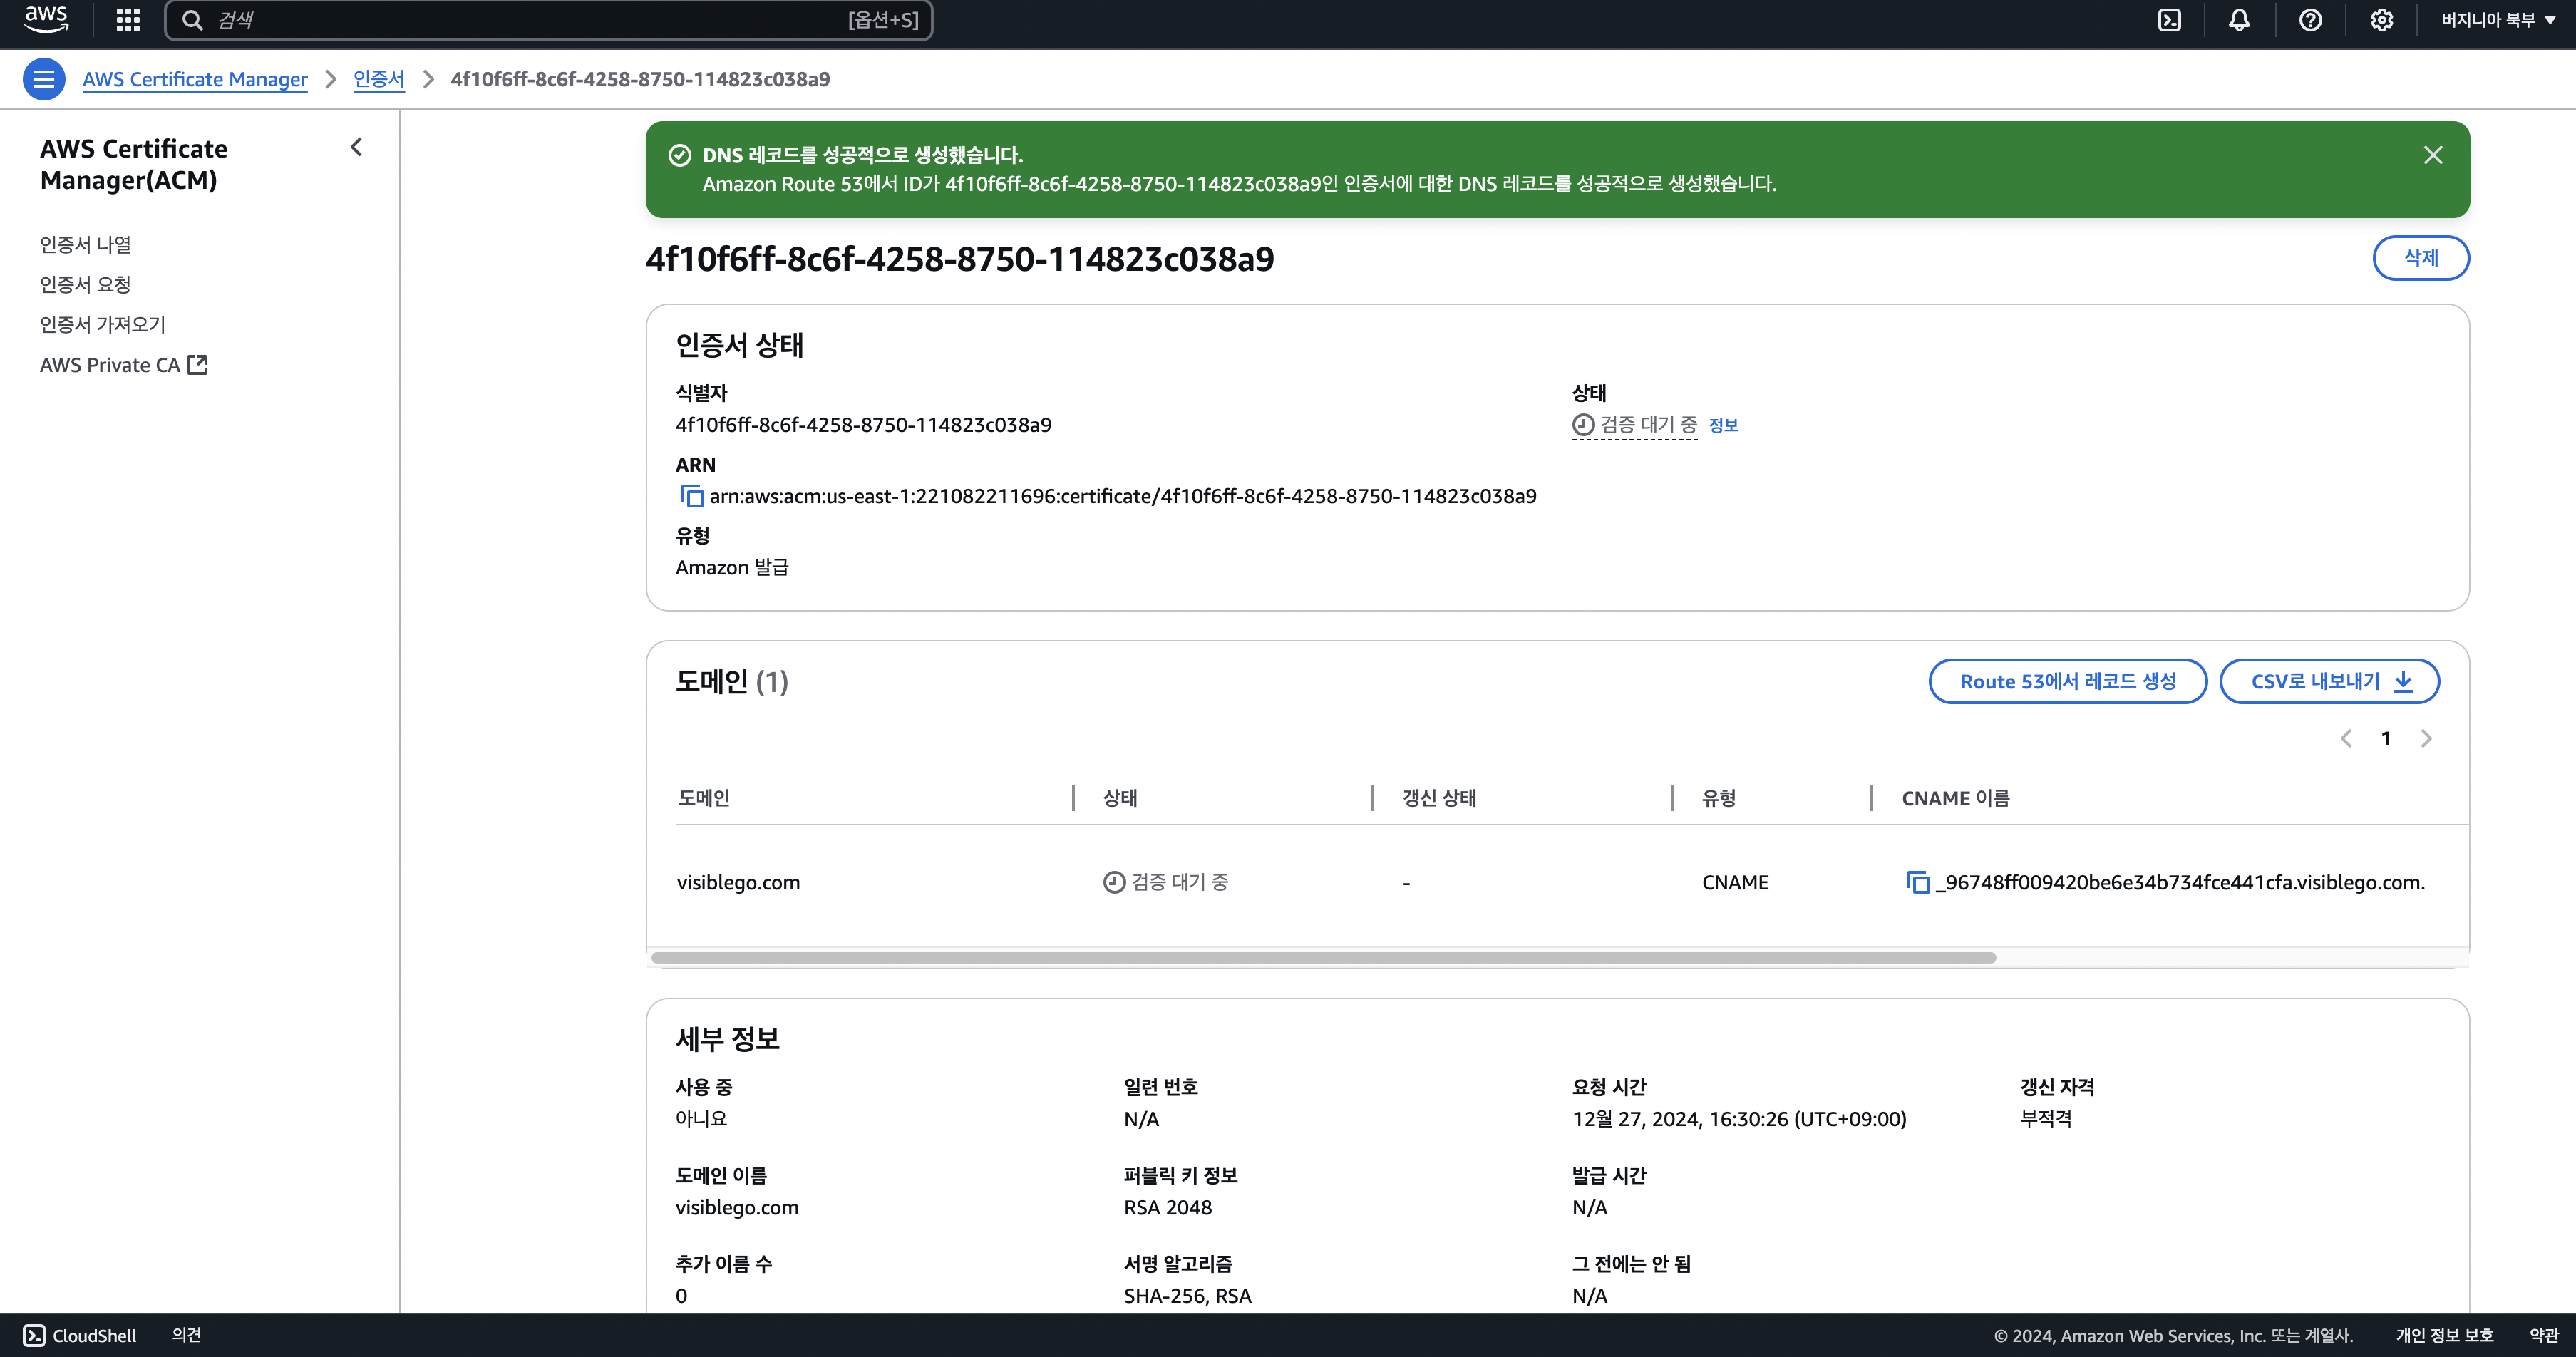
Task: Click 의견 feedback link in footer
Action: click(186, 1335)
